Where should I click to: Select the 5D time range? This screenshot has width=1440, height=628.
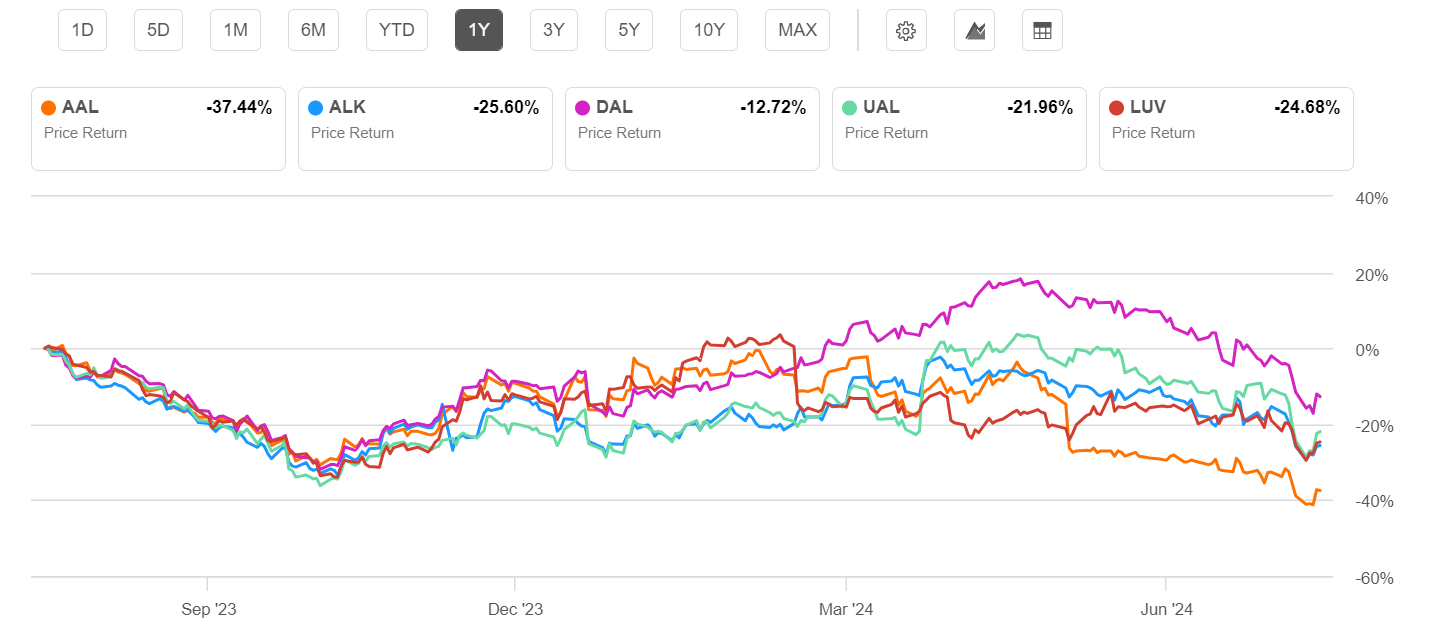158,30
